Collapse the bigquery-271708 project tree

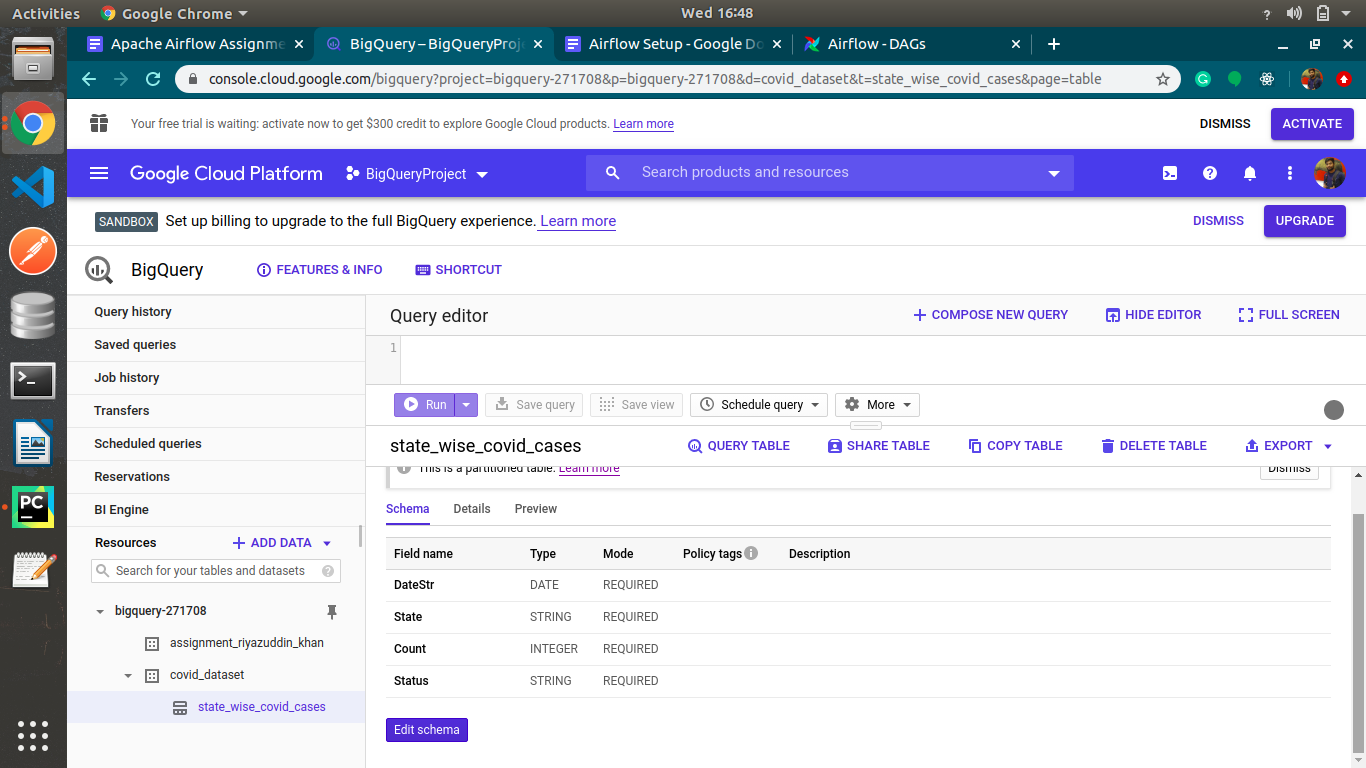[x=99, y=611]
